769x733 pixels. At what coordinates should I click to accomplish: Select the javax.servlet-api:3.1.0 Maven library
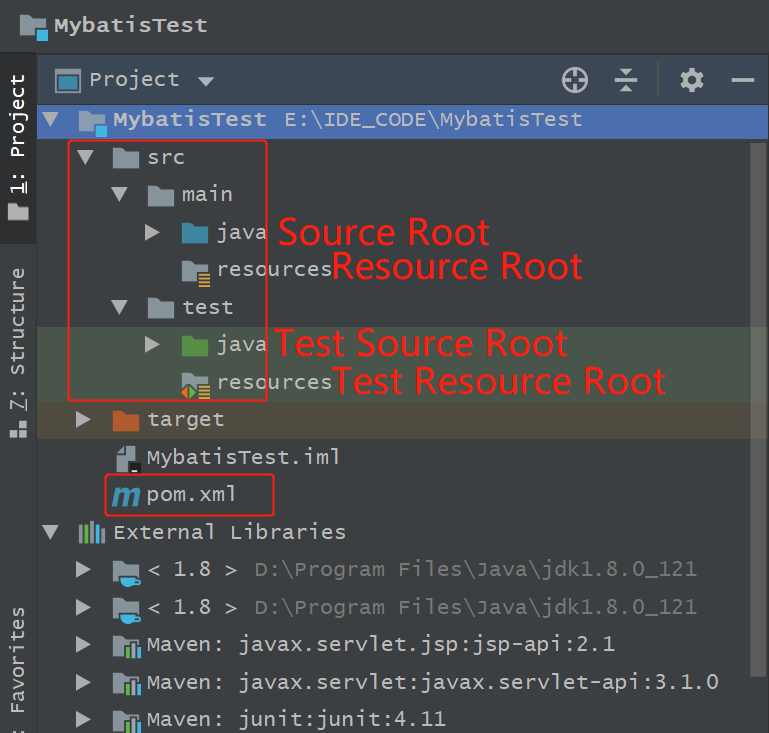[x=432, y=682]
